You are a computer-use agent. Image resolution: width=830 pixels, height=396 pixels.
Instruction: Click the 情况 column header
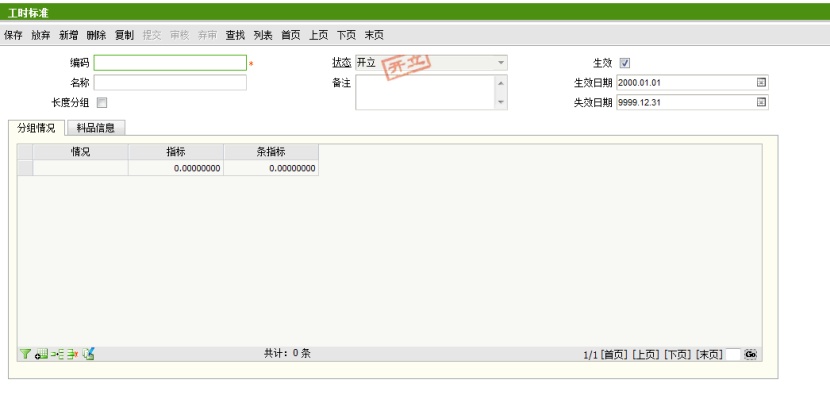[x=80, y=152]
